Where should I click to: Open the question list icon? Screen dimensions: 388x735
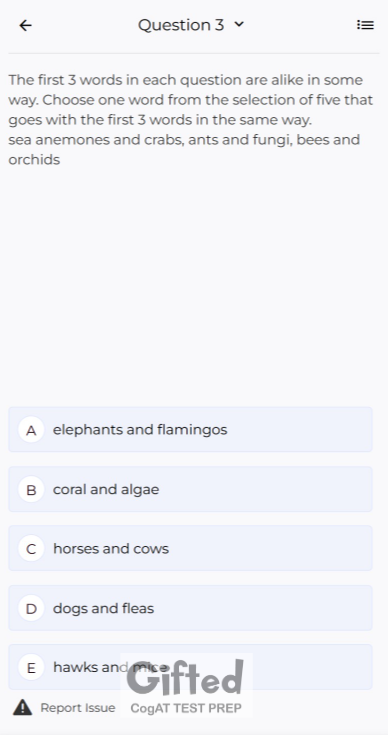tap(365, 25)
